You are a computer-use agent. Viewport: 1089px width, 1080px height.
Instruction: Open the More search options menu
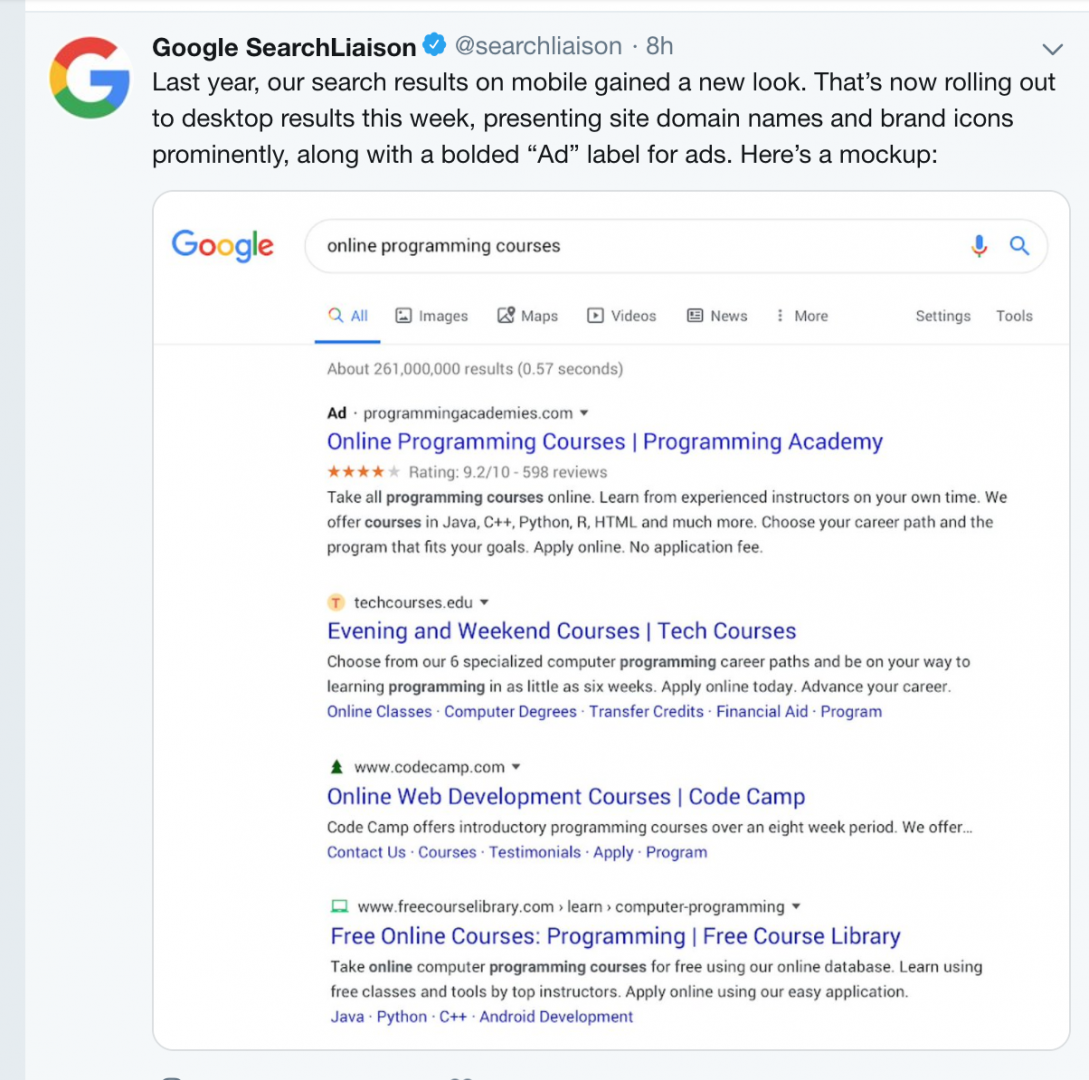point(801,316)
